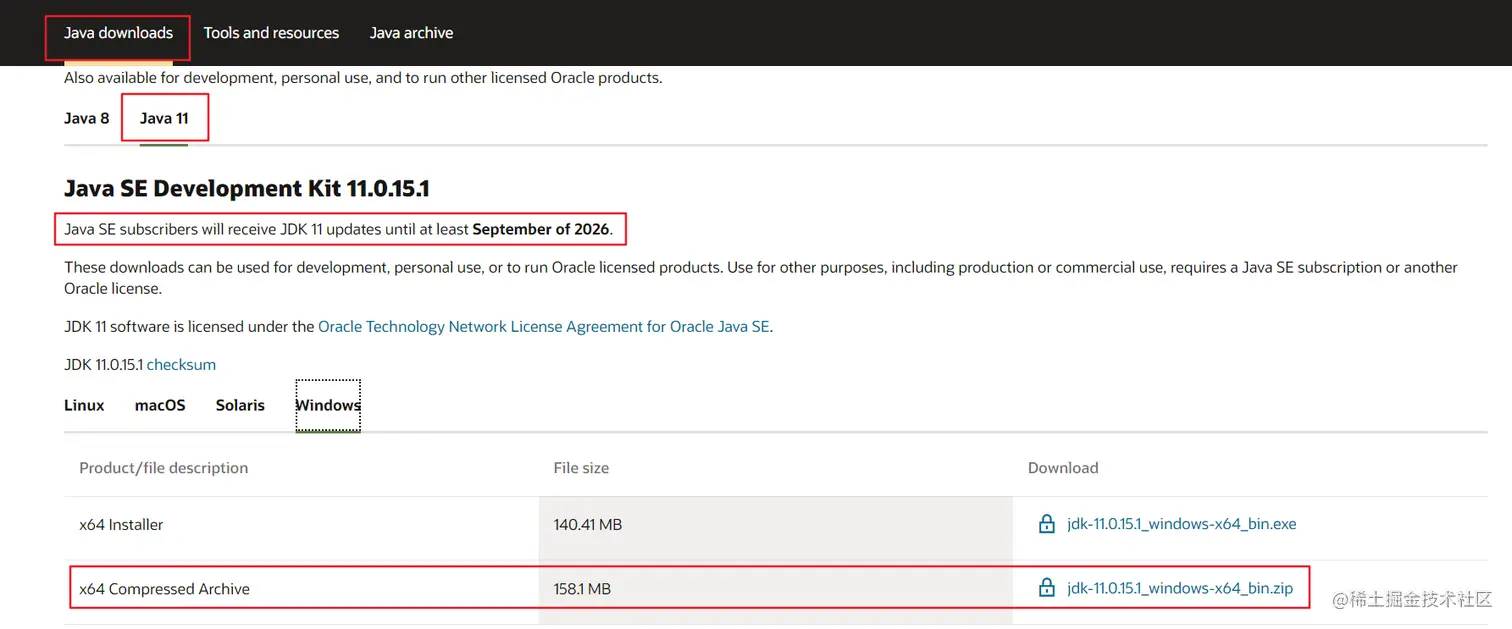Select the 158.1 MB file size
1512x629 pixels.
tap(582, 589)
